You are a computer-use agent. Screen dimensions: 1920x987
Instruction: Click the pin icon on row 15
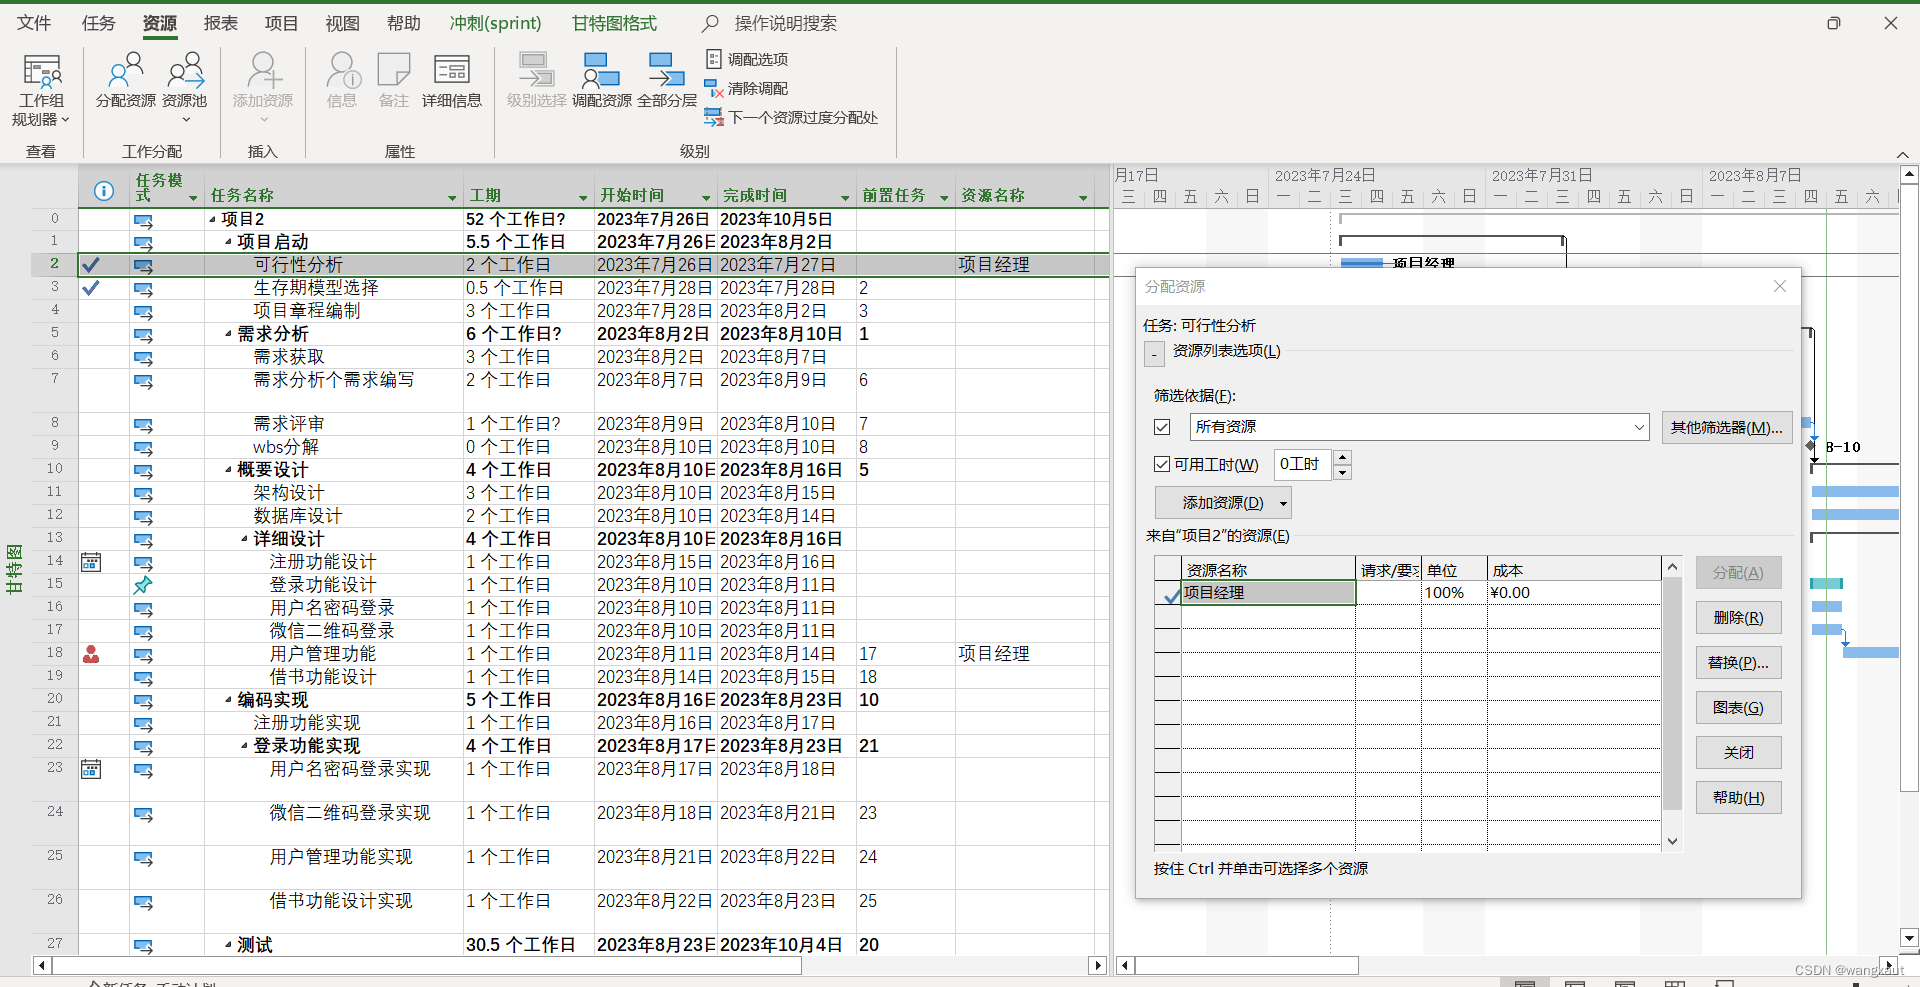coord(143,585)
